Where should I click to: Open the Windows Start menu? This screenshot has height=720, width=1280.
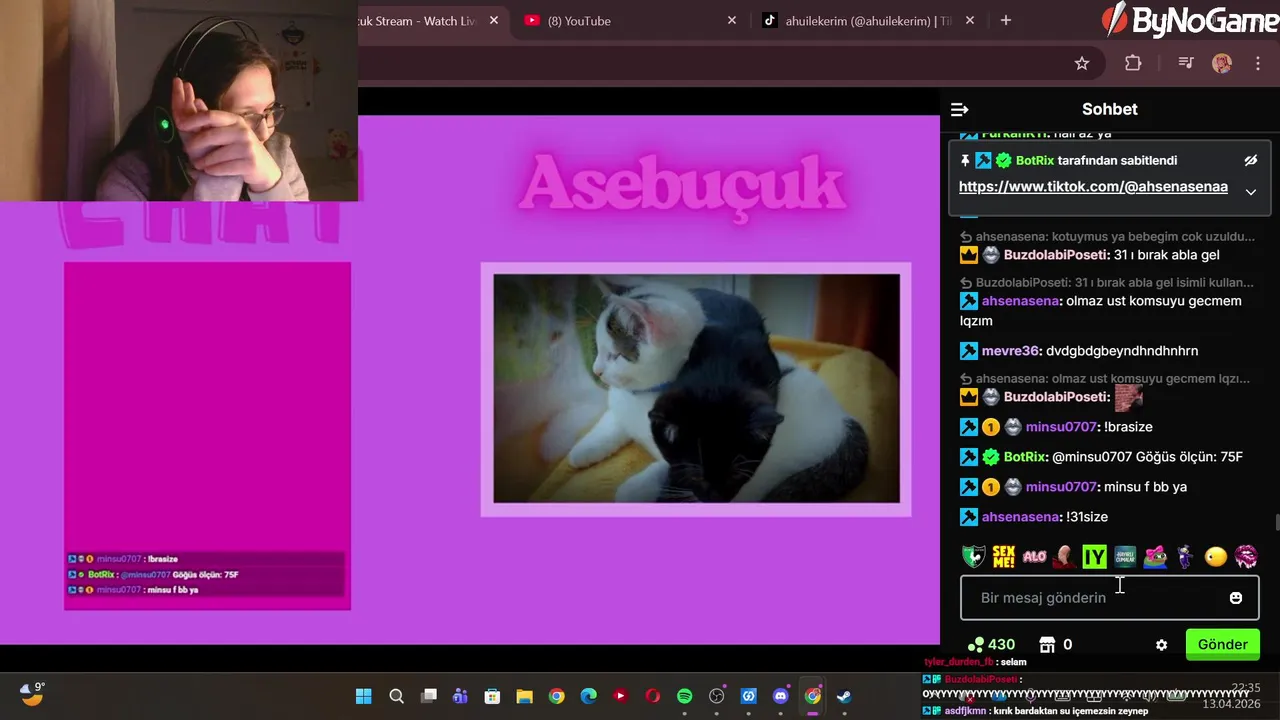[x=364, y=697]
